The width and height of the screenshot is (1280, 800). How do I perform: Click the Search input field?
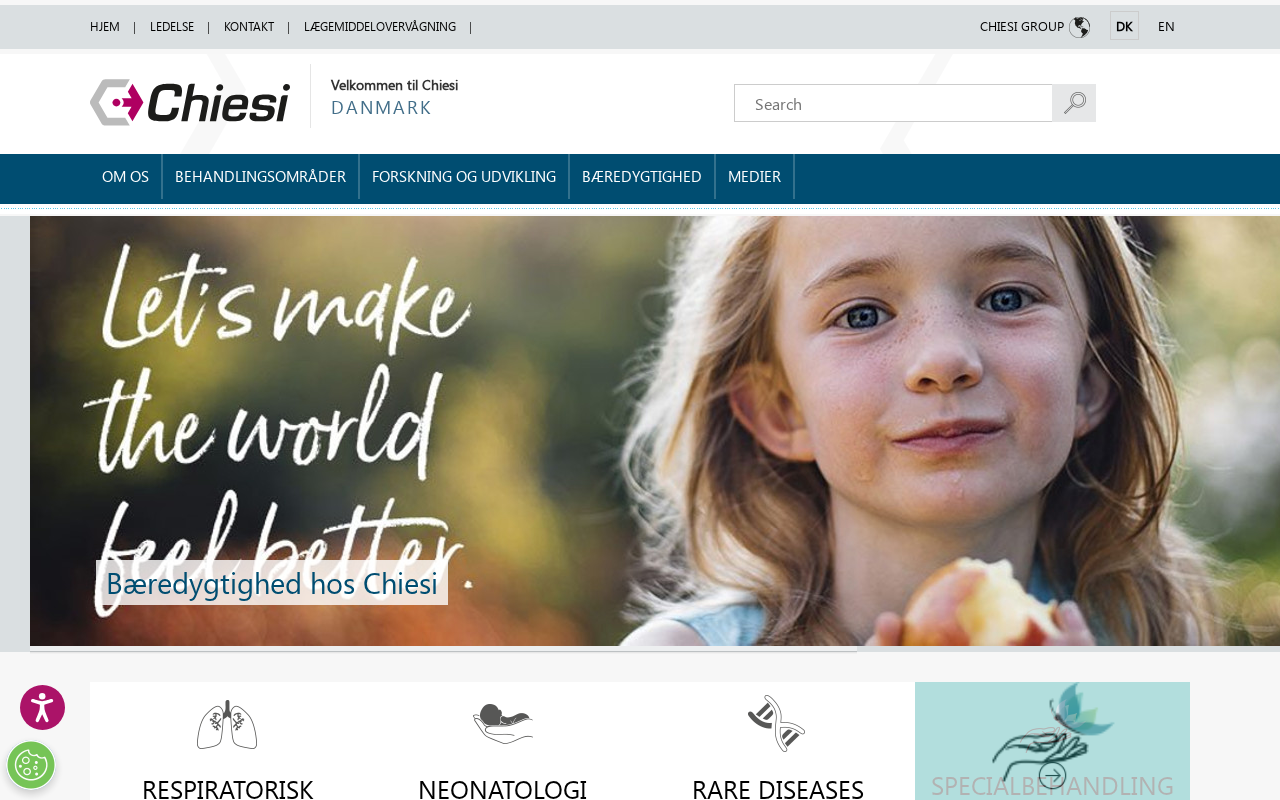point(893,103)
